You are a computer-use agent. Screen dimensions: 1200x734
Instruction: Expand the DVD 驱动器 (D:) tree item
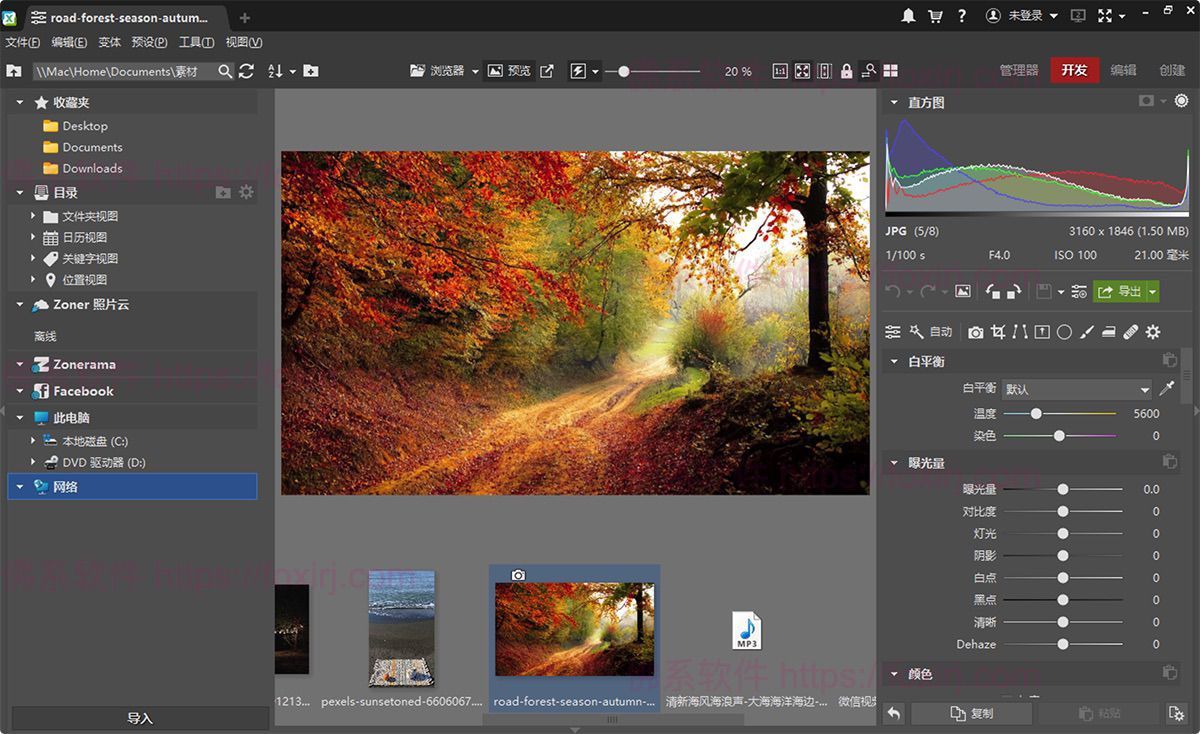32,463
